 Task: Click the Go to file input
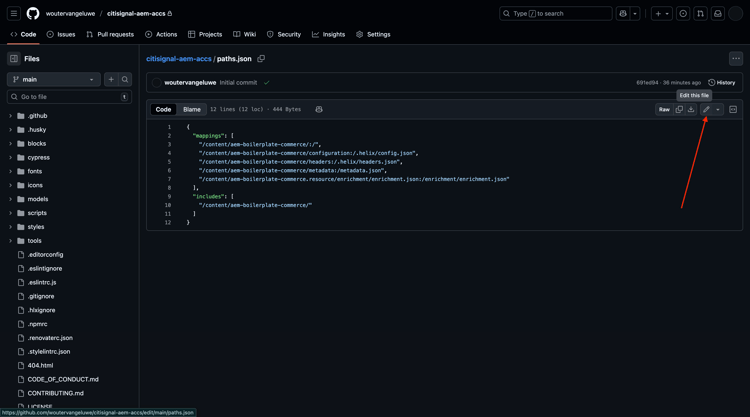69,97
